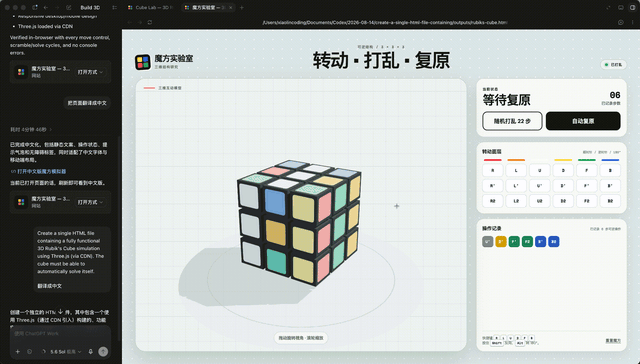
Task: Click the U' move button in the turn panel
Action: click(x=540, y=186)
